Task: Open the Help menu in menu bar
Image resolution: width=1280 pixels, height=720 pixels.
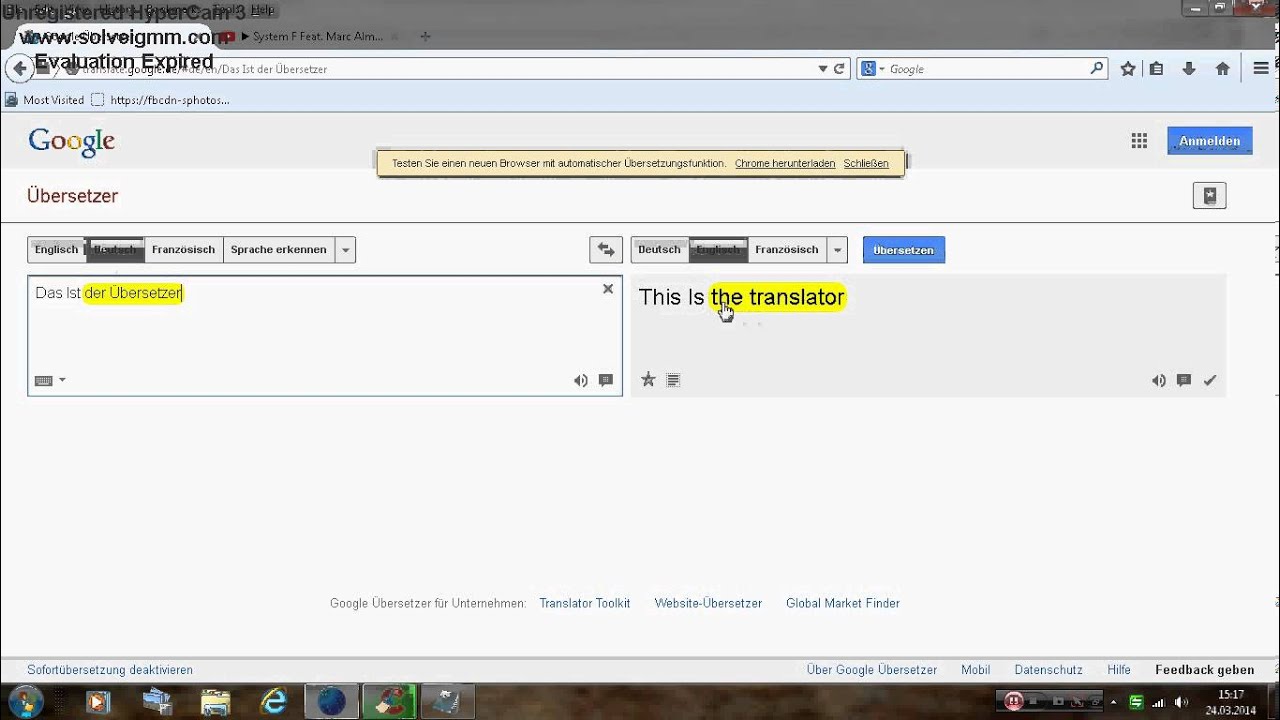Action: click(262, 10)
